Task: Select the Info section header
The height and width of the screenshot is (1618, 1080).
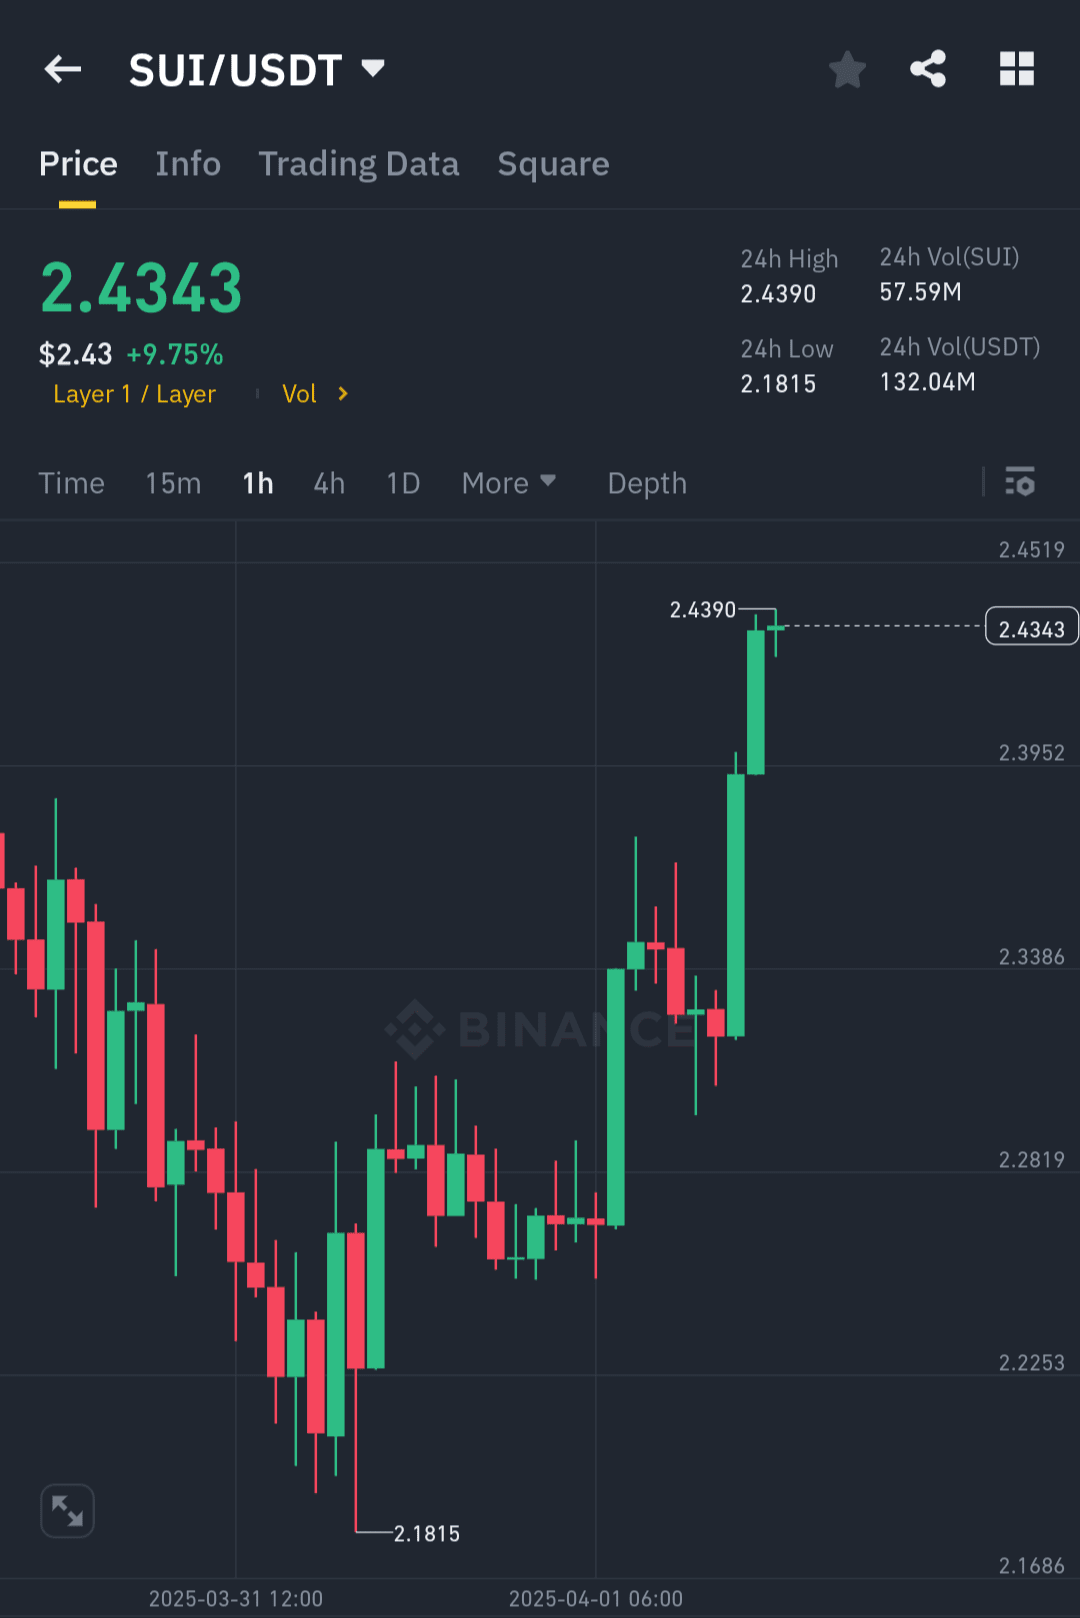Action: coord(187,164)
